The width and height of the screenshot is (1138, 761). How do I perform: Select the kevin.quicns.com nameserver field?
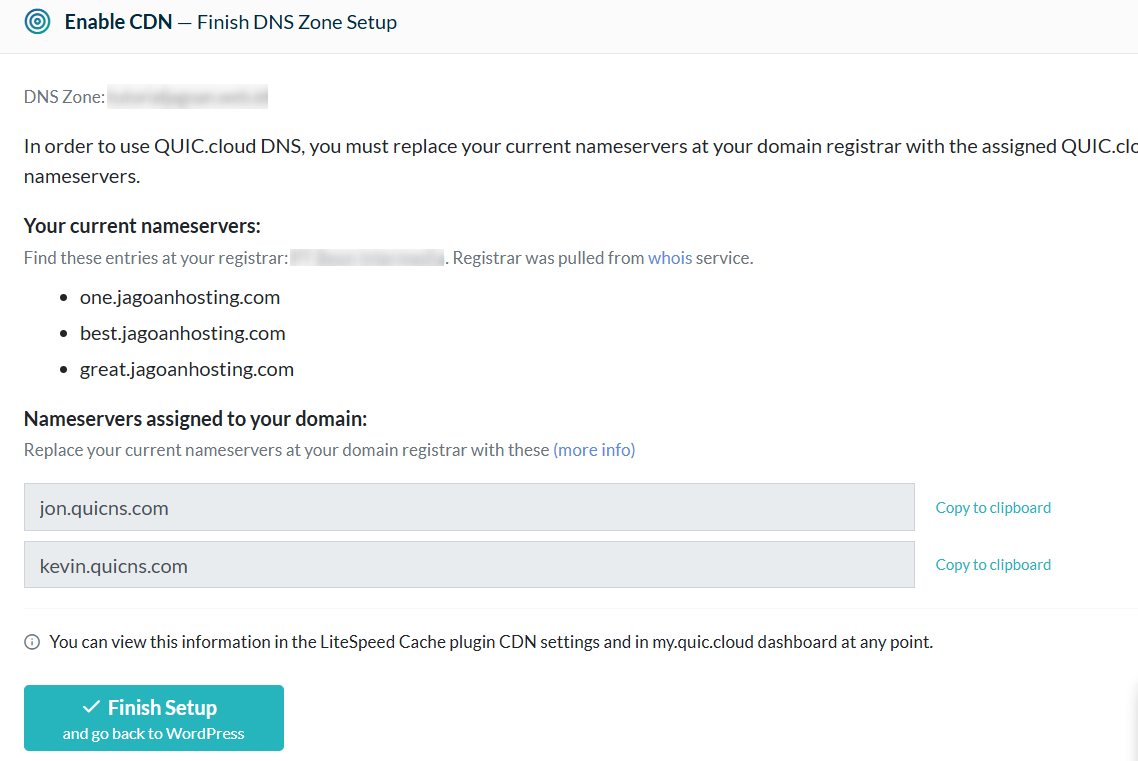469,564
